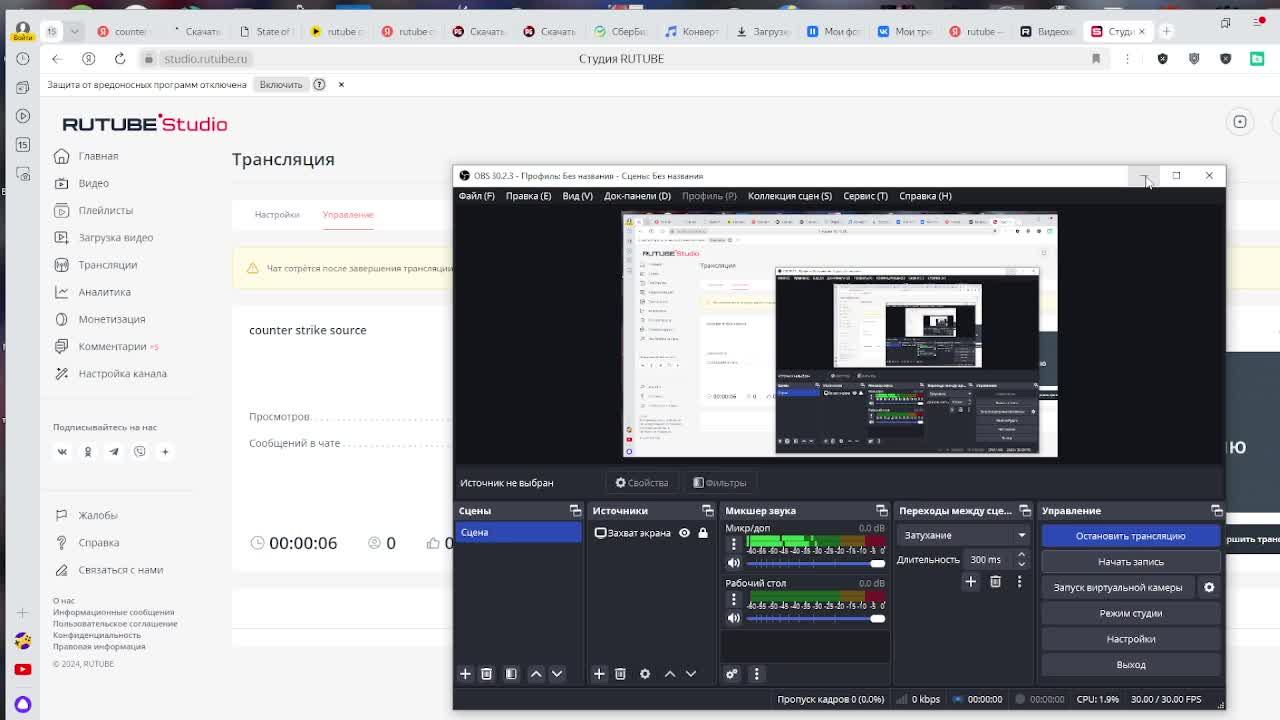Switch to Управление tab in RUTUBE Трансляция
The height and width of the screenshot is (720, 1280).
tap(348, 215)
